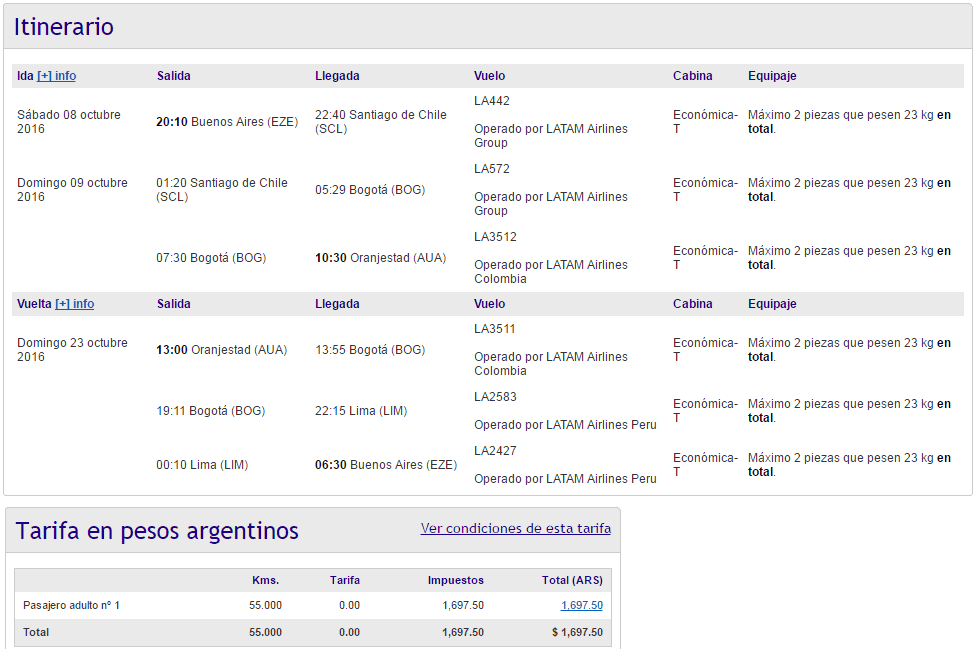Click departure '00:10 Lima (LIM)'
The height and width of the screenshot is (652, 979).
[202, 465]
